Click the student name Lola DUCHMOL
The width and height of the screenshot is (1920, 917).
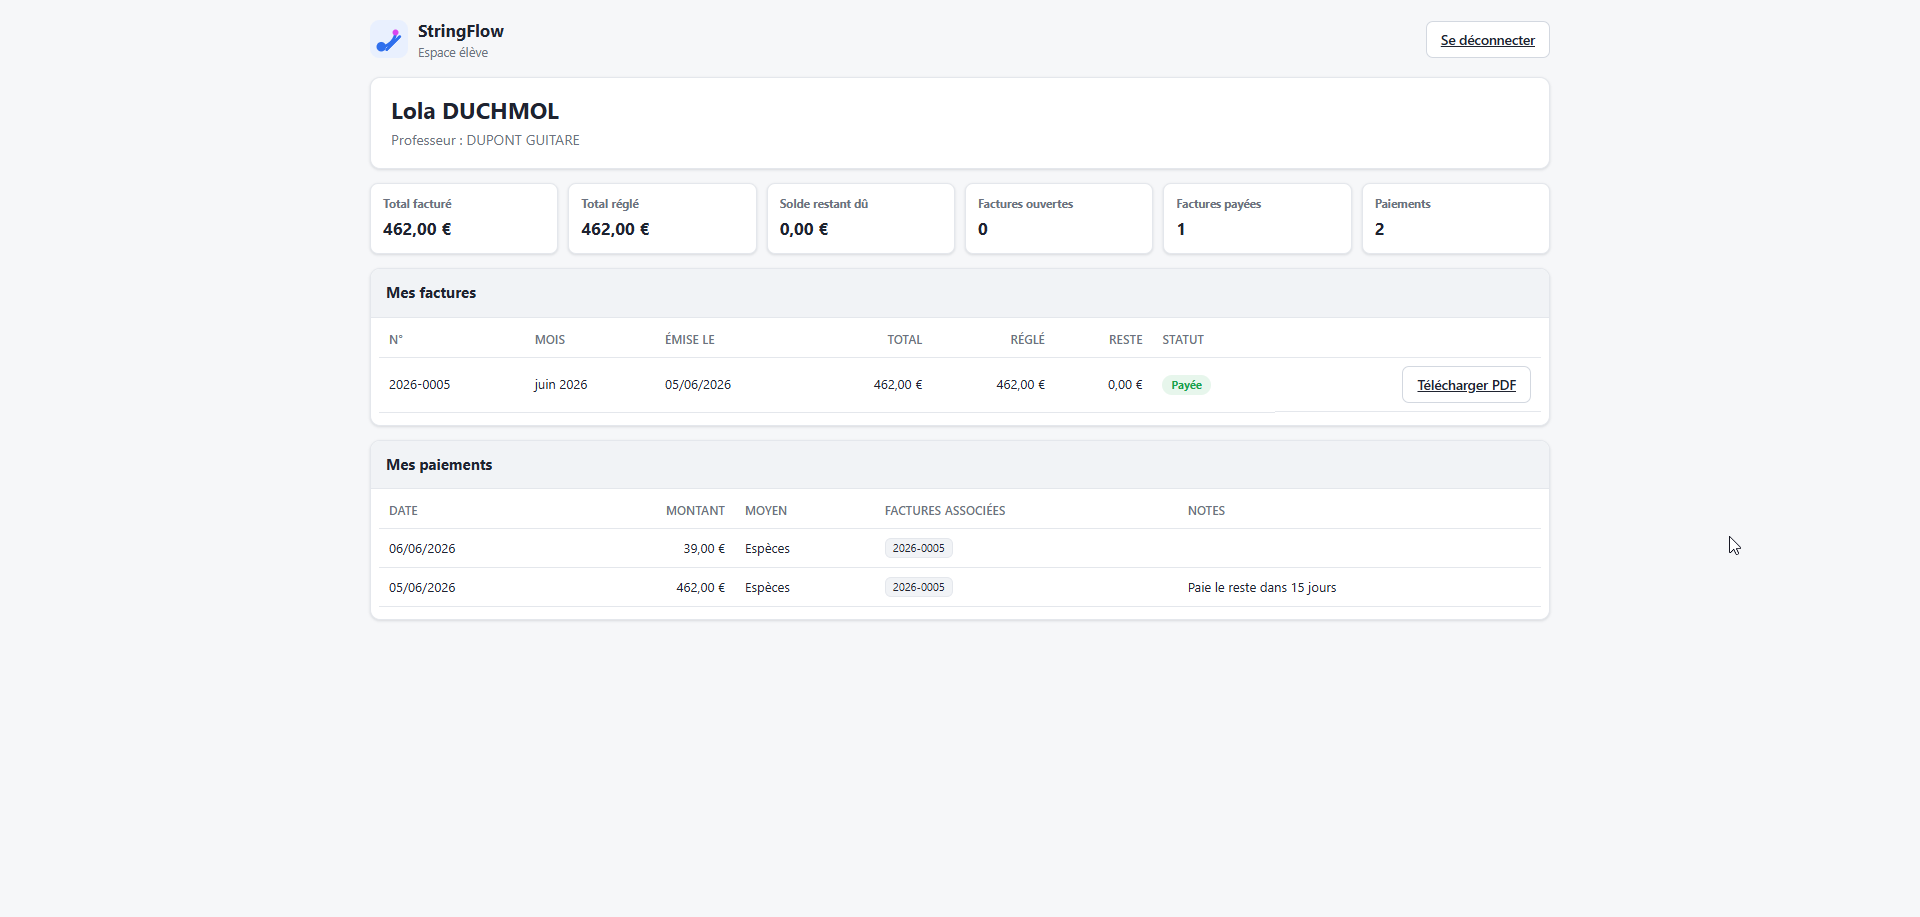[475, 111]
